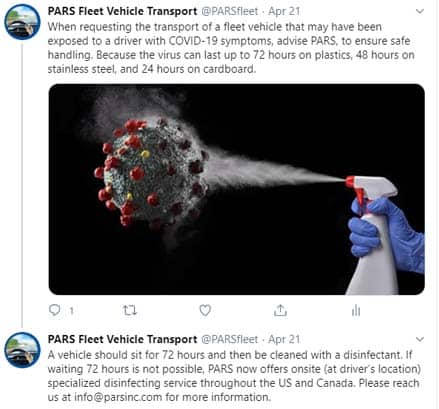Open @PARSfleet handle in first tweet

tap(230, 11)
